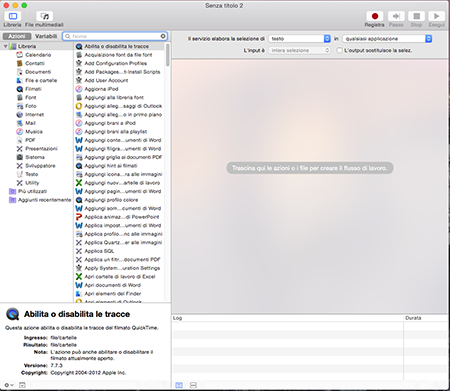
Task: Select Internet category in library
Action: point(35,115)
